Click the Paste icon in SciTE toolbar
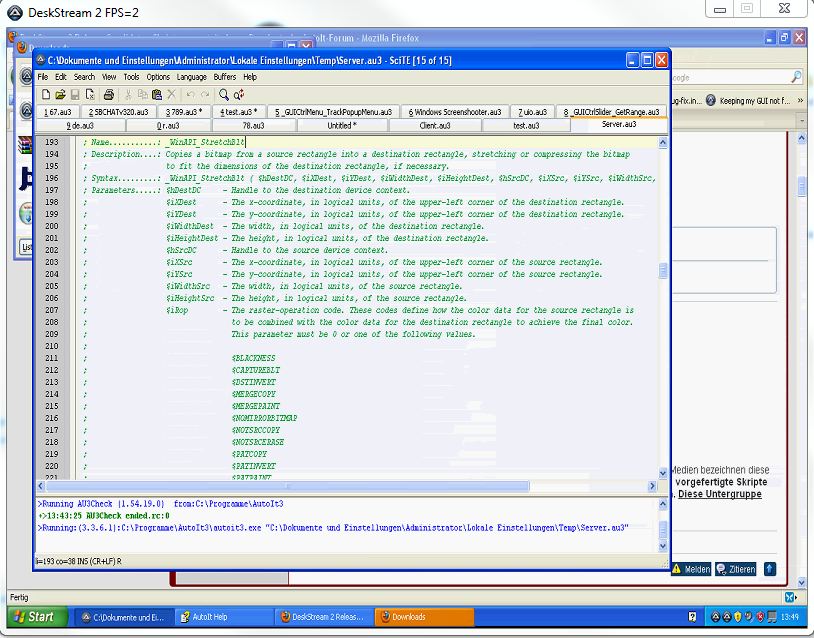 coord(157,94)
